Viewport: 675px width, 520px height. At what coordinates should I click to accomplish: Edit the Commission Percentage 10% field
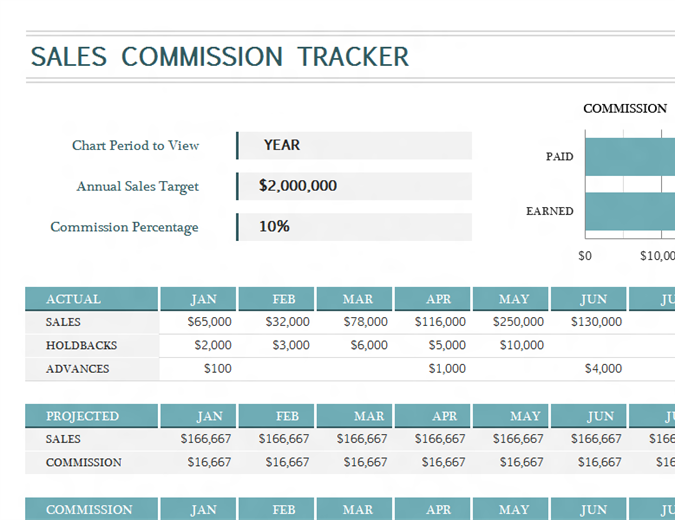point(353,227)
